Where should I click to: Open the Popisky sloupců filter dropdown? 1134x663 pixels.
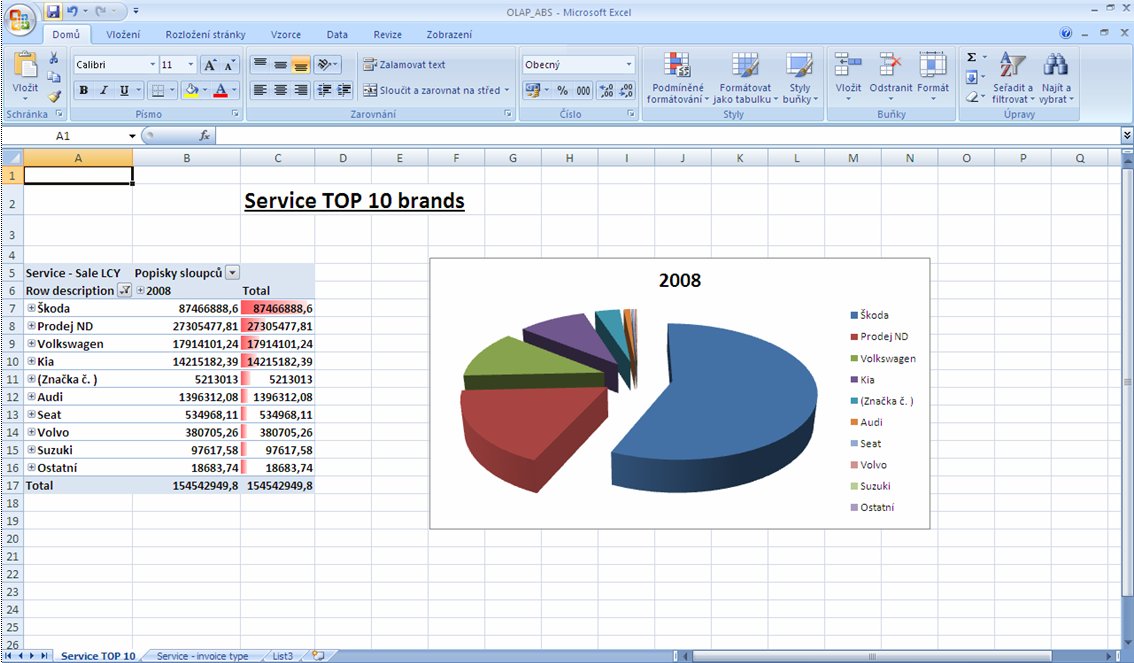[x=232, y=273]
